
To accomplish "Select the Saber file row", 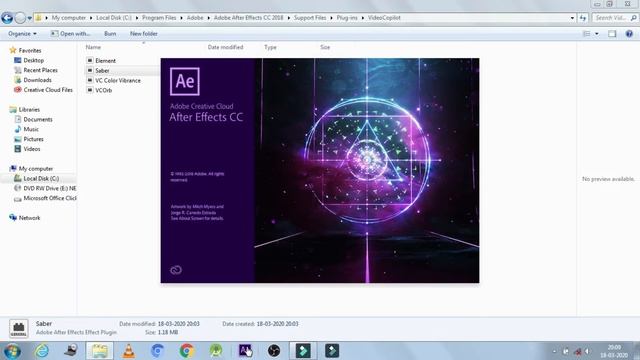I will click(122, 71).
